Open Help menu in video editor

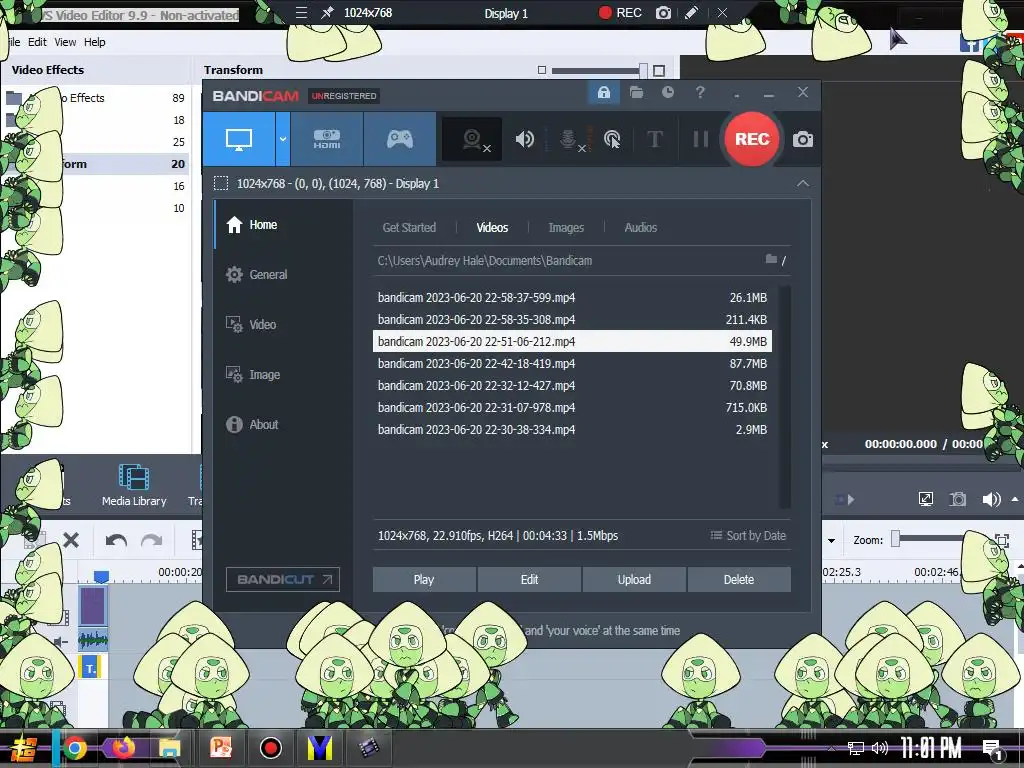click(95, 42)
